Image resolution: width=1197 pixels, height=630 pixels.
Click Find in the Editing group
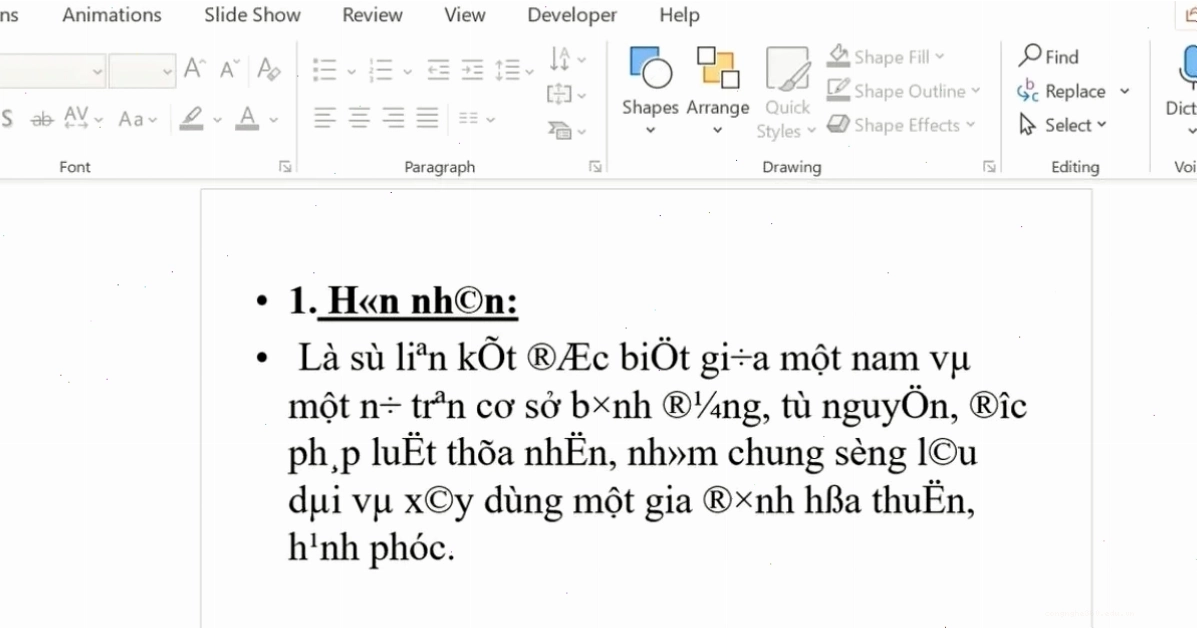click(x=1048, y=57)
